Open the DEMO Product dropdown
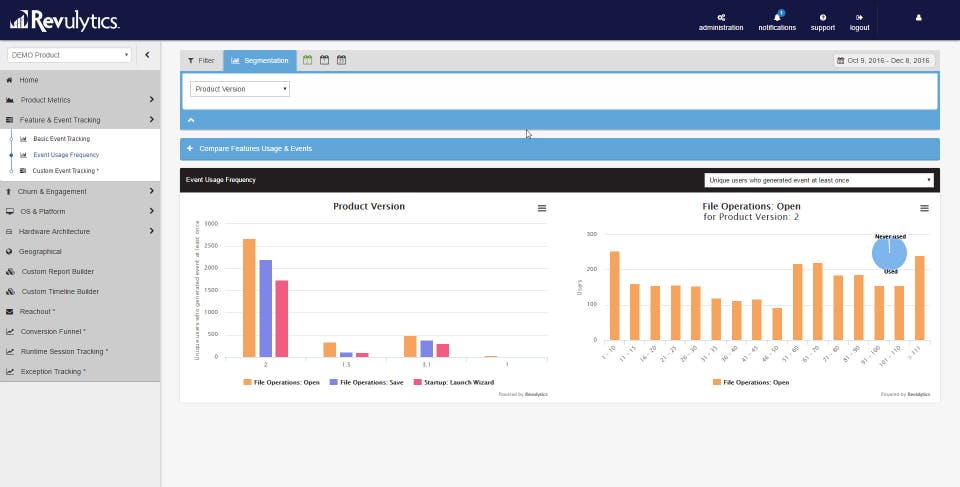 (x=69, y=55)
